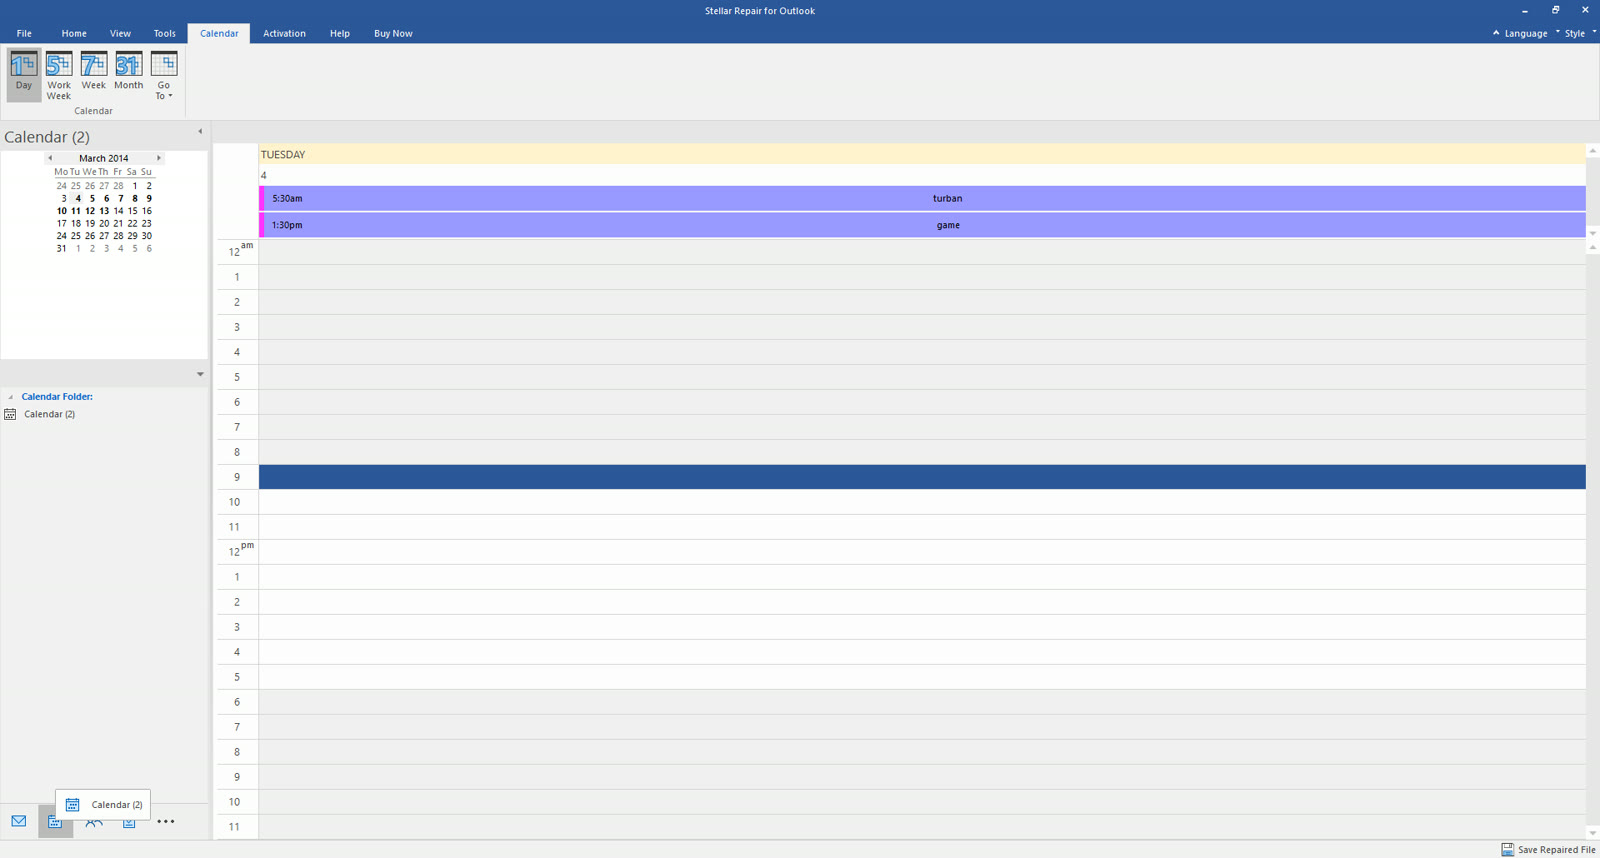1600x858 pixels.
Task: Switch to Day view
Action: 23,74
